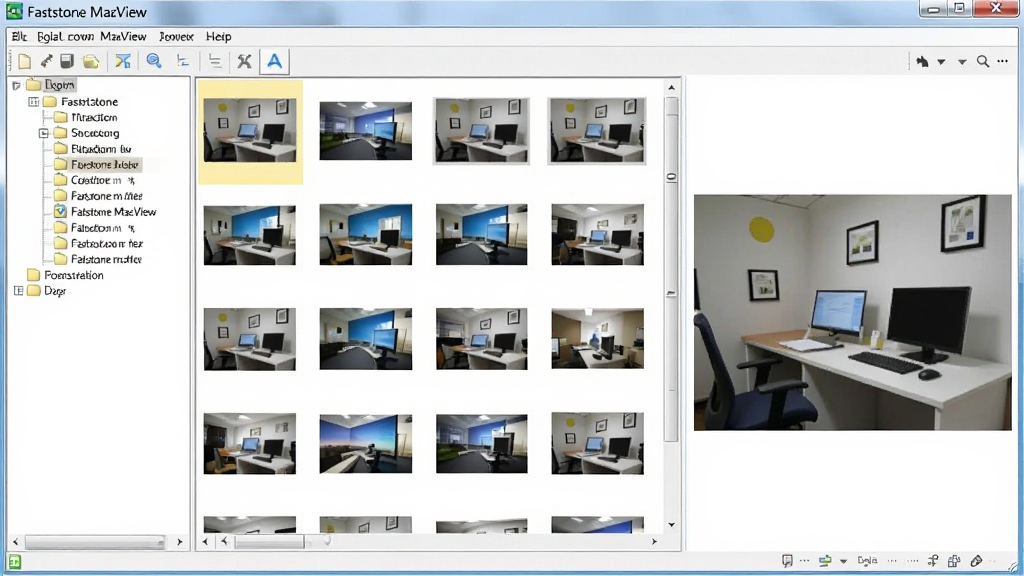Screen dimensions: 1024x576
Task: Click the folder tree's horizontal scrollbar right arrow
Action: 180,542
